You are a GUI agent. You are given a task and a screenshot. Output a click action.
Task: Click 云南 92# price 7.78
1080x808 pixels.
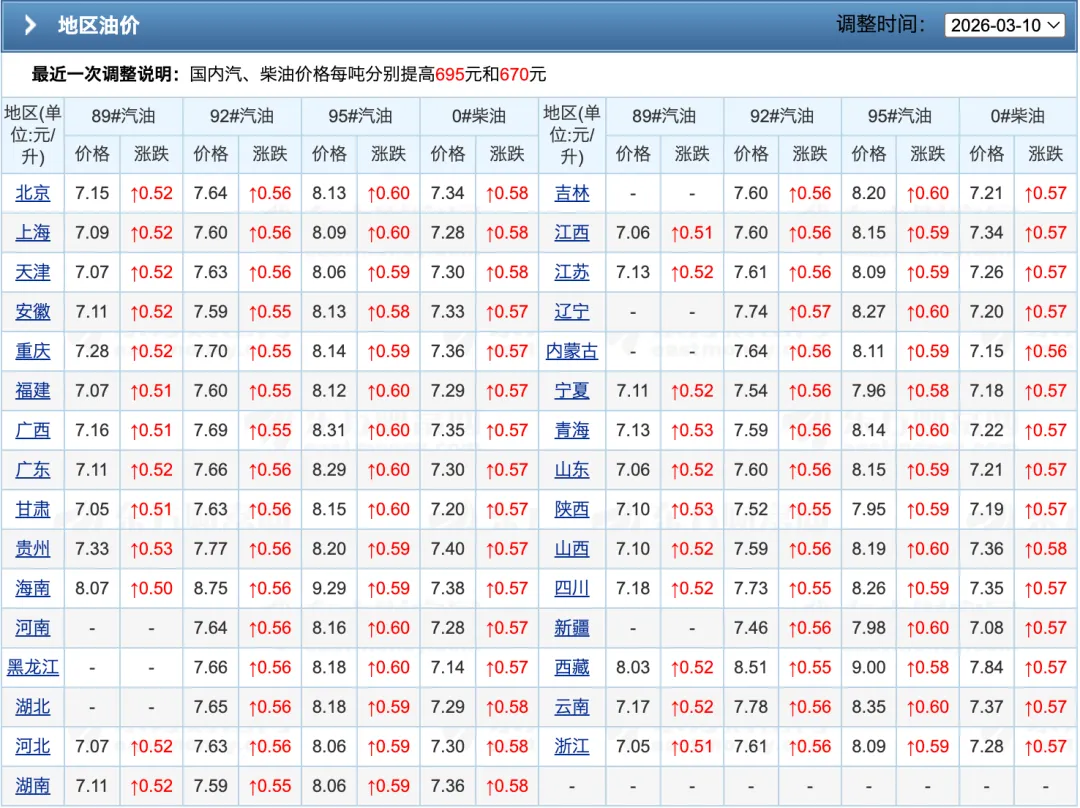click(x=751, y=707)
